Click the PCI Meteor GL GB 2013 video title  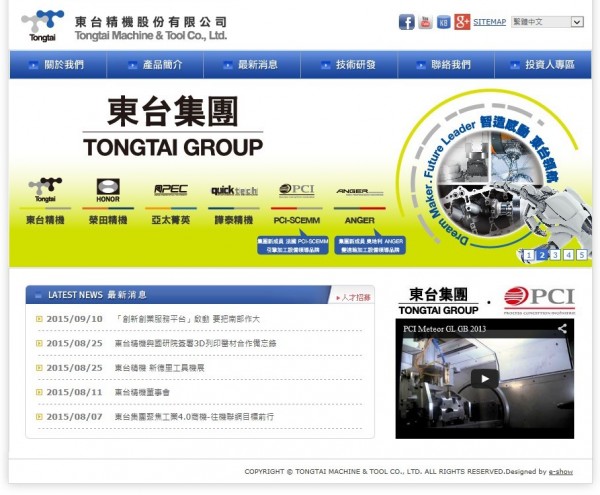pyautogui.click(x=444, y=329)
